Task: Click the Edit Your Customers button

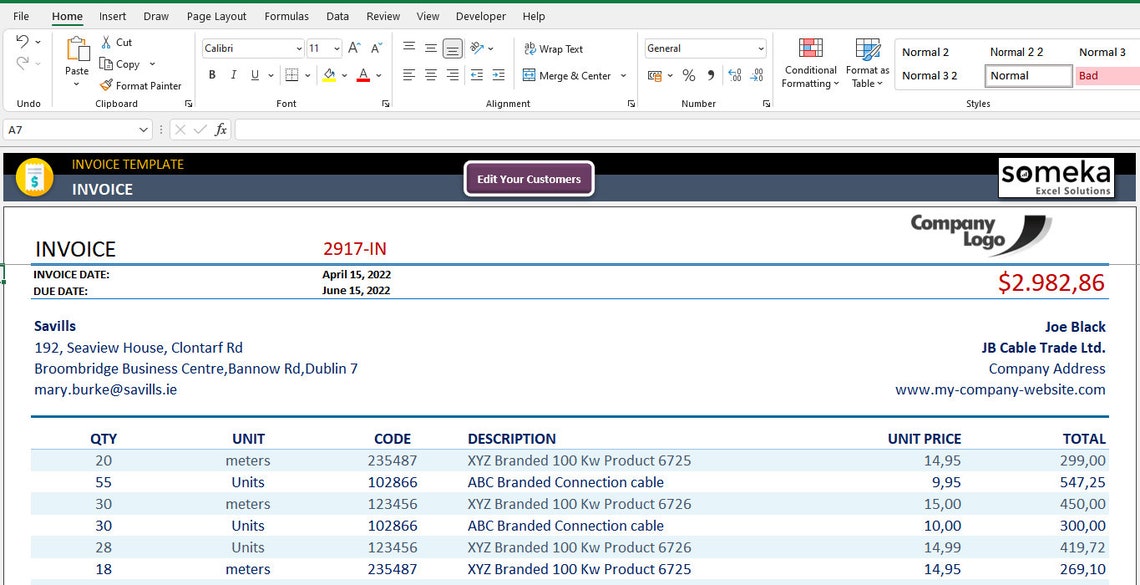Action: tap(528, 177)
